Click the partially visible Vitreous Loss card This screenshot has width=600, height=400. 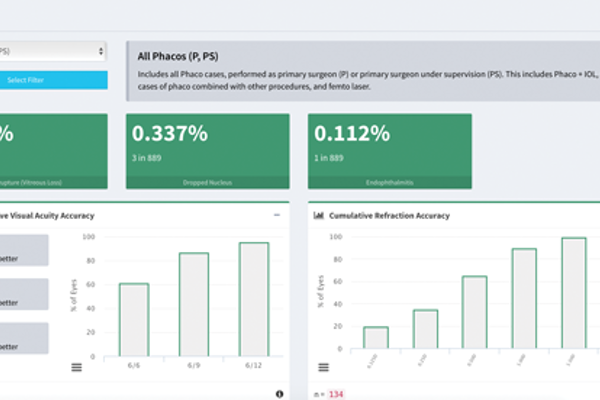click(x=54, y=150)
